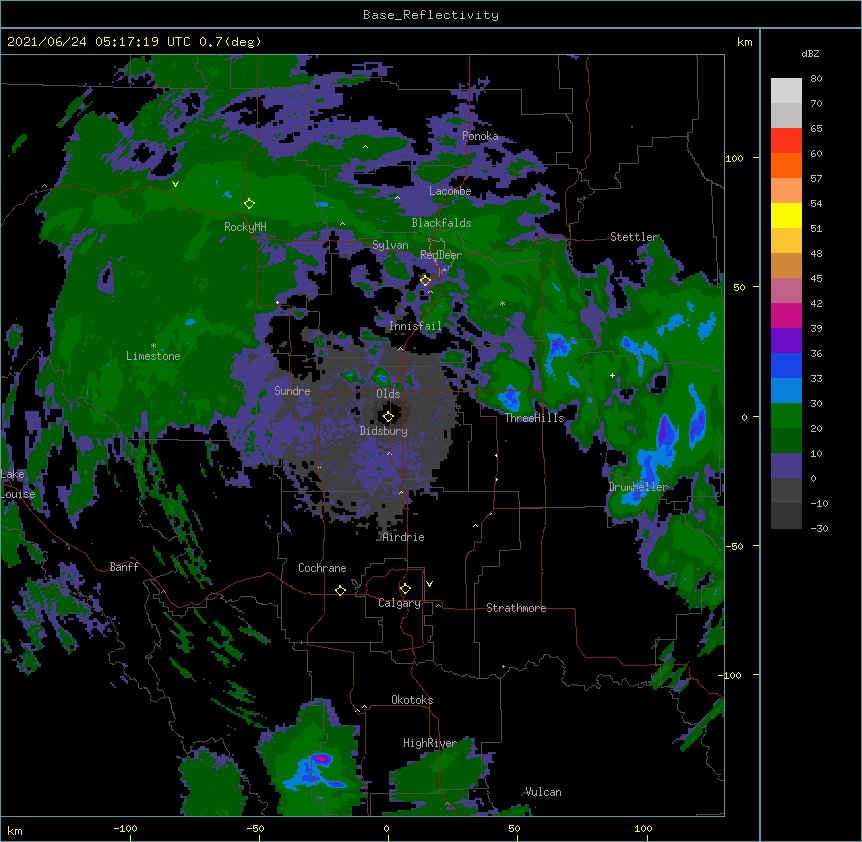862x842 pixels.
Task: Click the Okotoks city label
Action: point(412,700)
